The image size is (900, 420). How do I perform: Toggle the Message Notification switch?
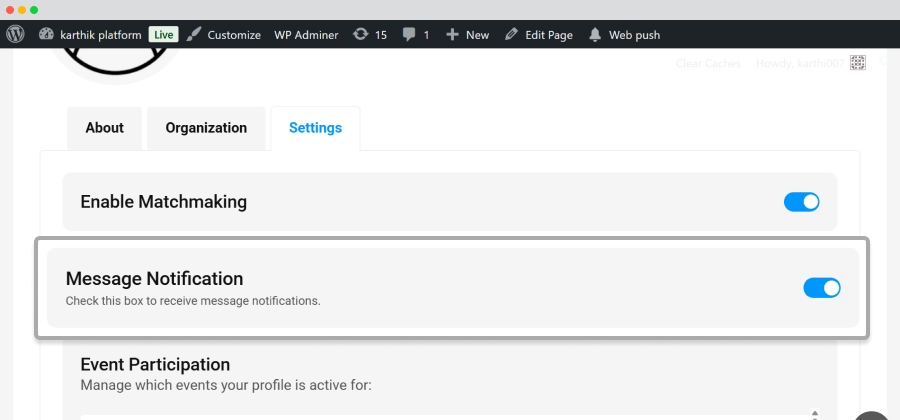coord(821,288)
